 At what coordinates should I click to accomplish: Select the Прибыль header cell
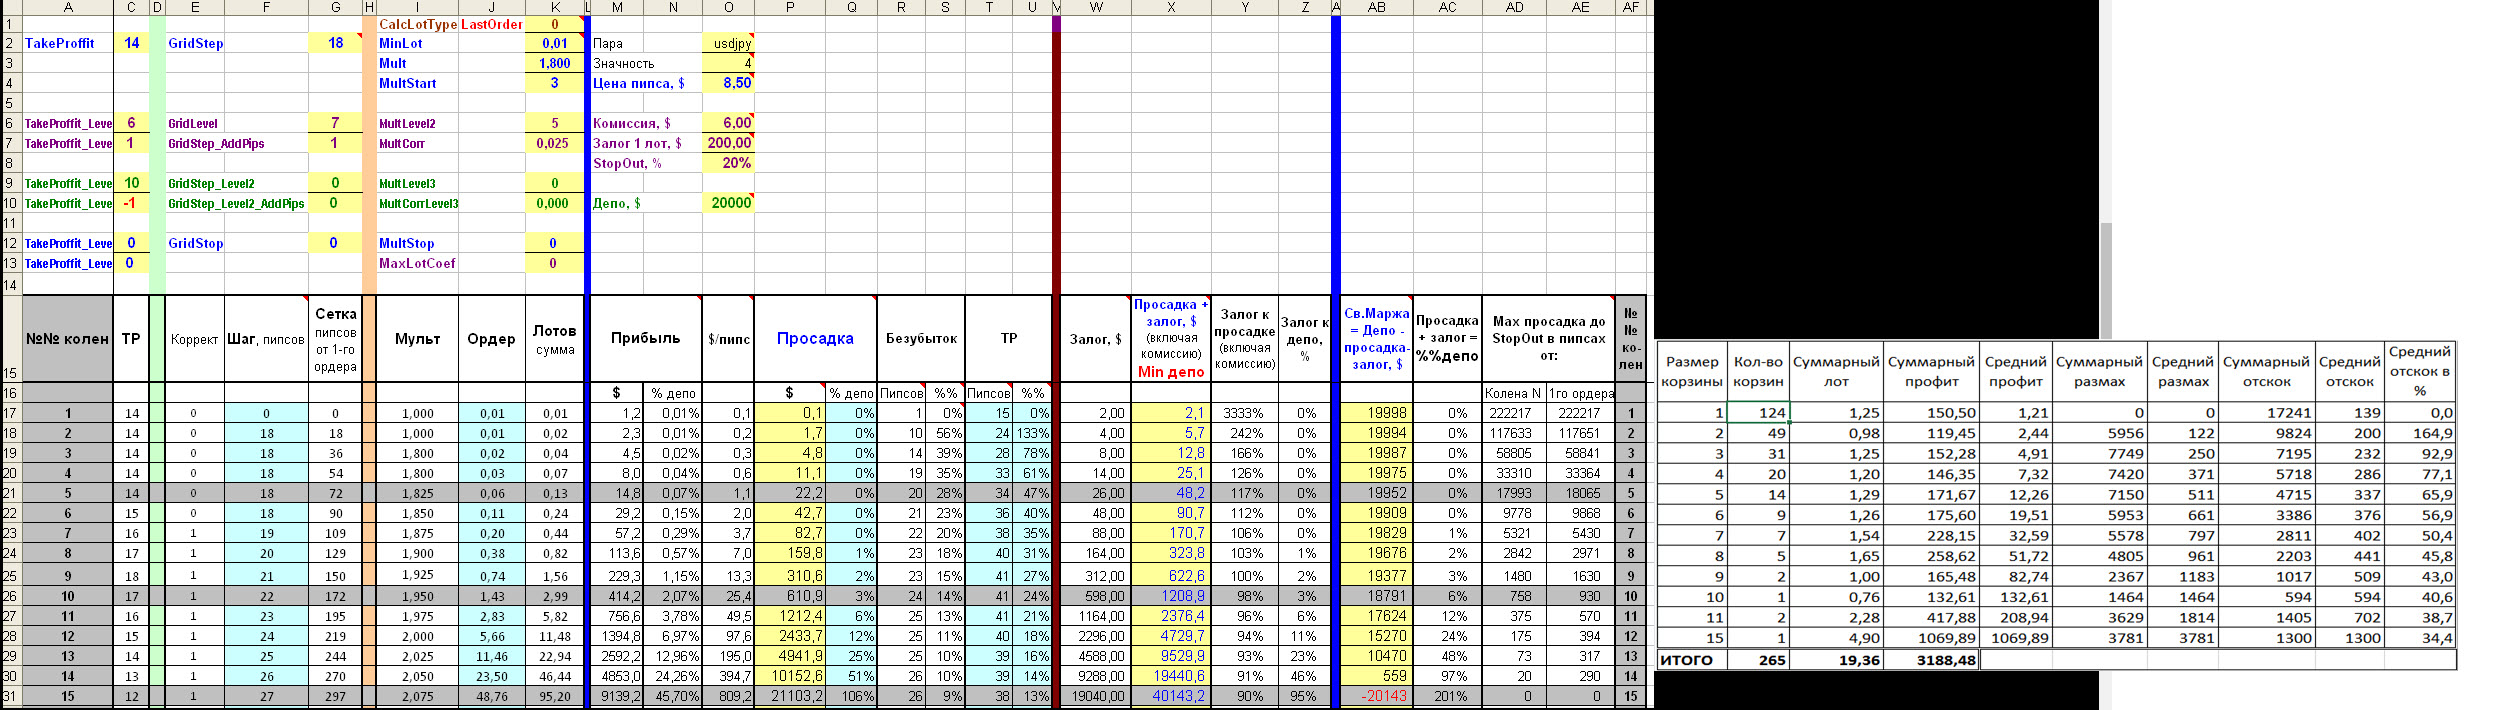(646, 339)
